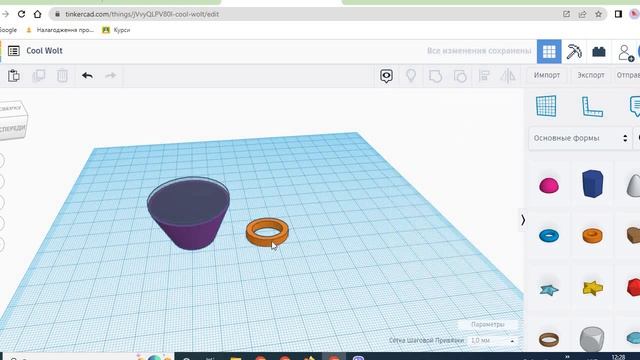The image size is (640, 360).
Task: Collapse the shapes panel with the chevron
Action: point(523,220)
